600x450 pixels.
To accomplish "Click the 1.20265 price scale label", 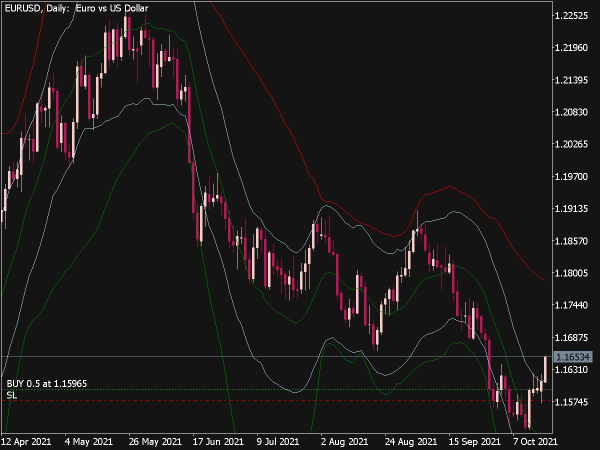I will [x=571, y=144].
